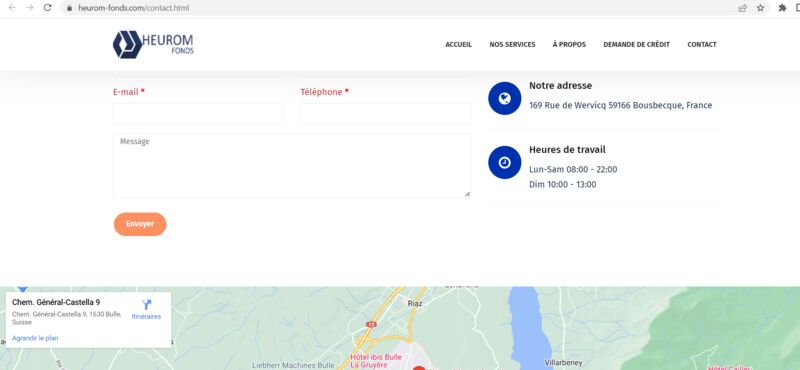Viewport: 800px width, 370px height.
Task: Click the Heurom Fonds logo
Action: [x=153, y=44]
